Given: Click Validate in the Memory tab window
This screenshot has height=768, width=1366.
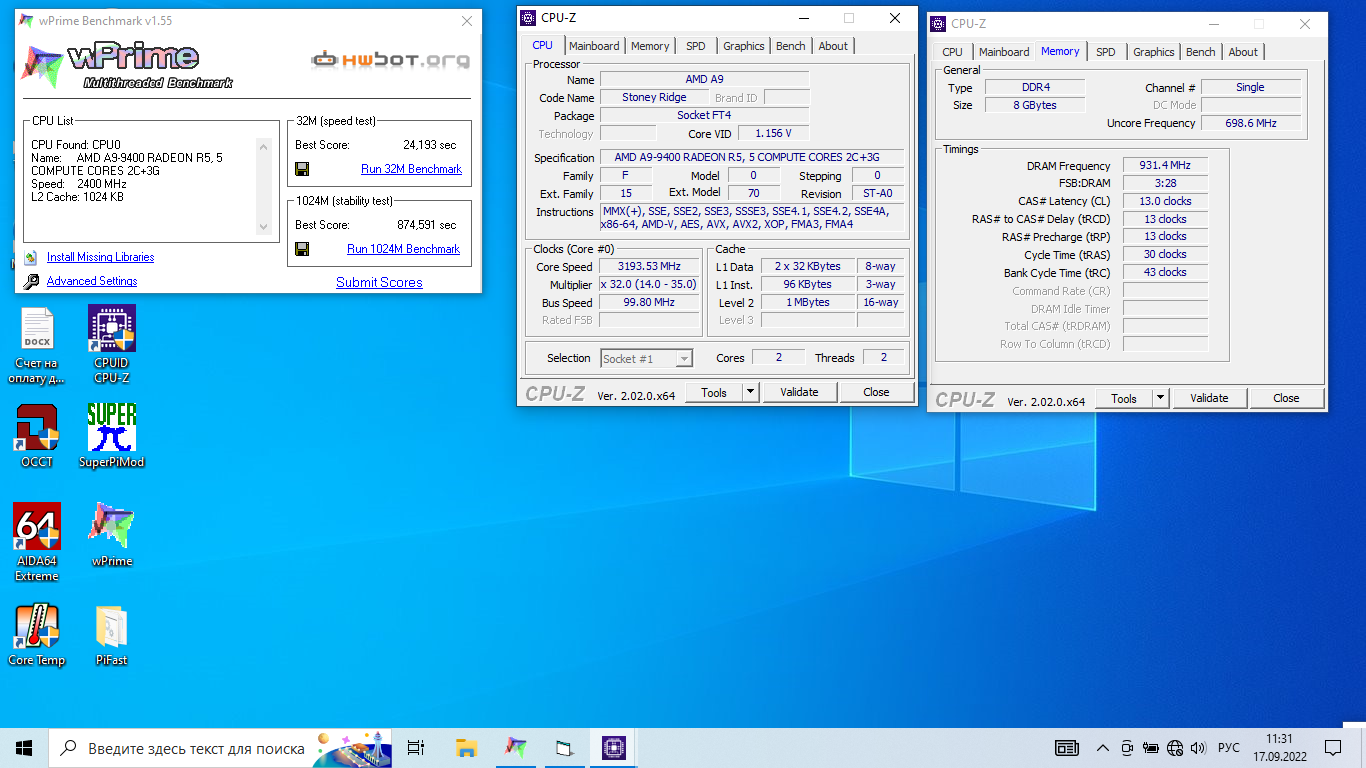Looking at the screenshot, I should pyautogui.click(x=1209, y=398).
